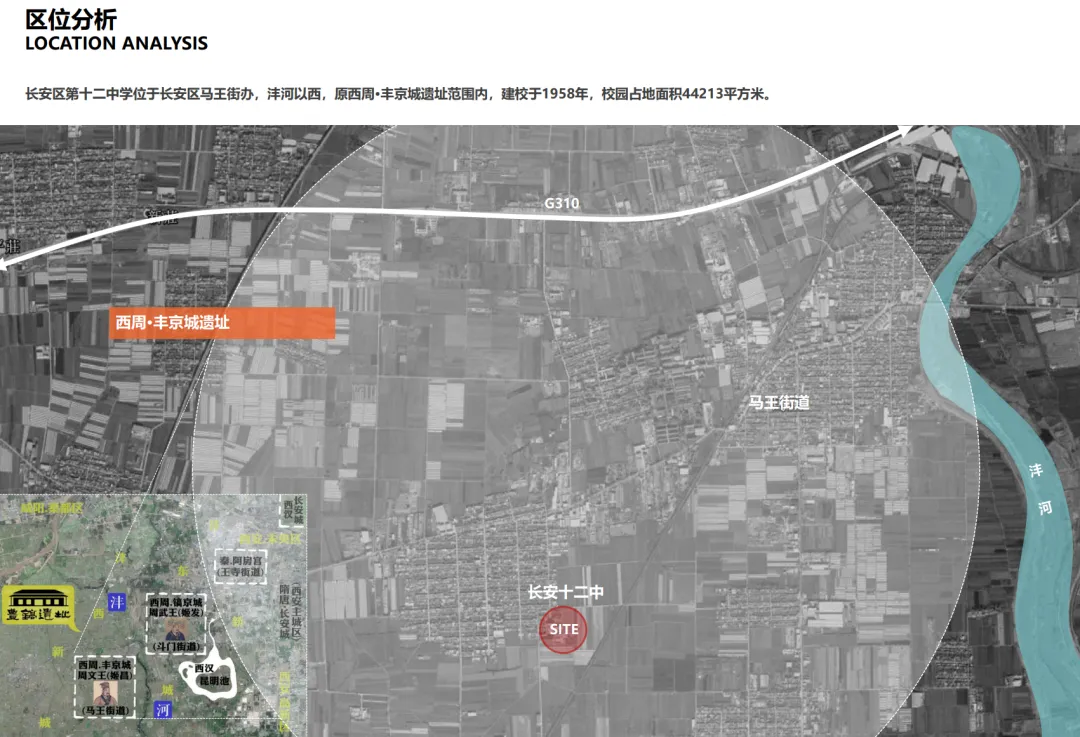
Task: Click the 长安十二中 label above the site
Action: click(x=565, y=592)
